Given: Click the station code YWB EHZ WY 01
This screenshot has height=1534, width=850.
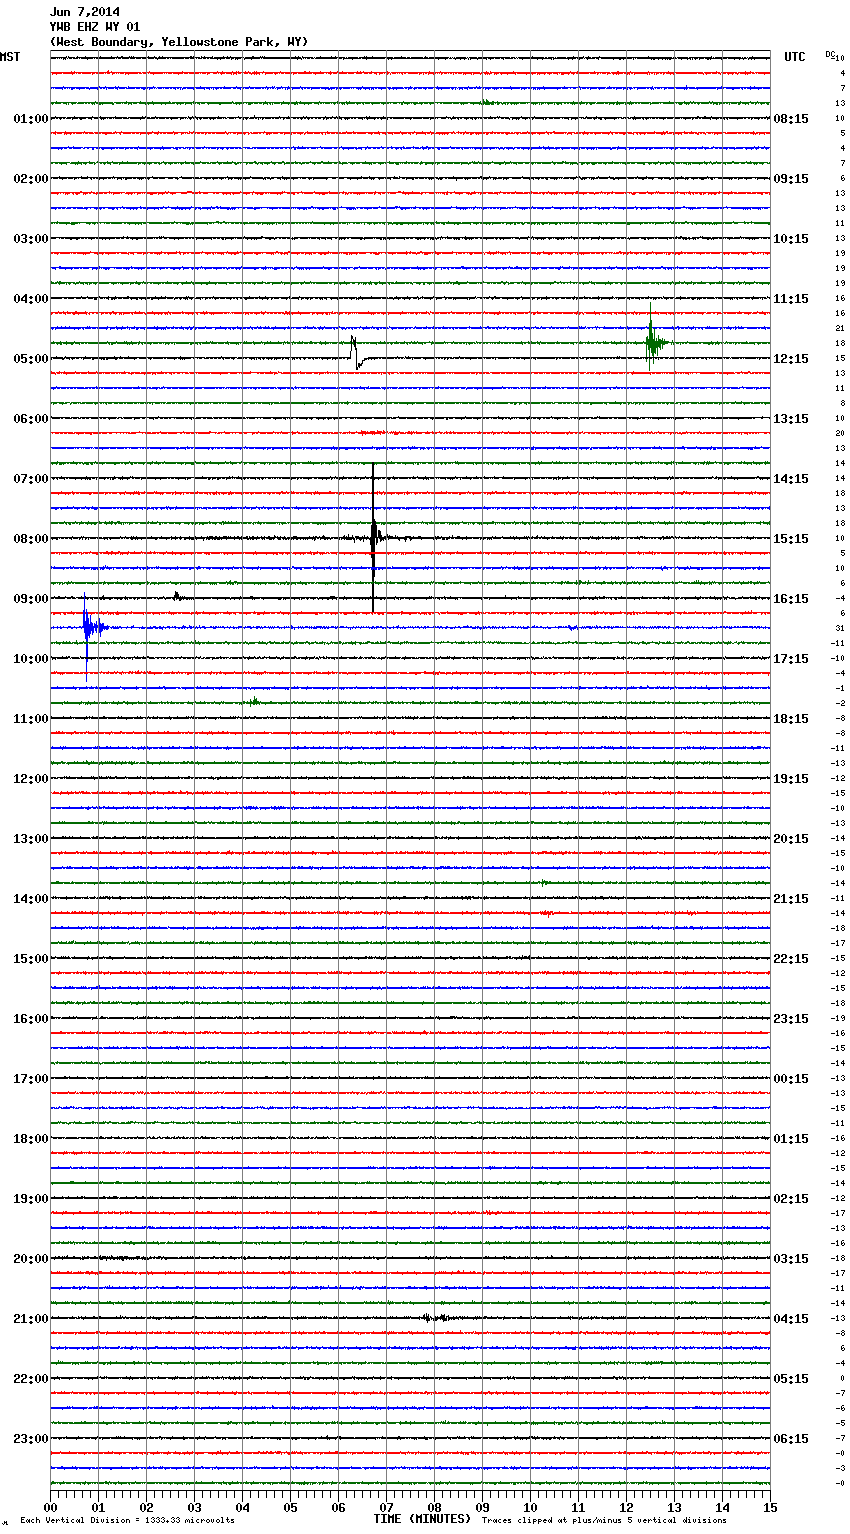Looking at the screenshot, I should pyautogui.click(x=95, y=27).
